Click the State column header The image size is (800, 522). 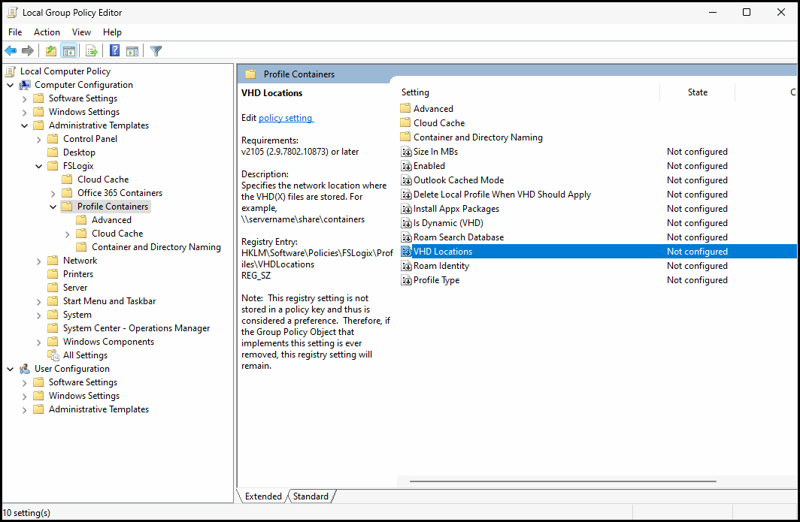(x=697, y=92)
